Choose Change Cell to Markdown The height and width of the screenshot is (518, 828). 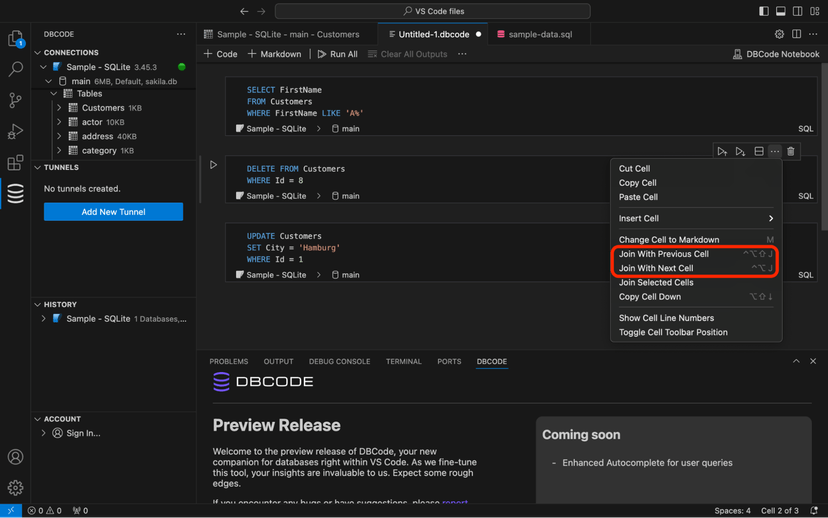(x=696, y=240)
